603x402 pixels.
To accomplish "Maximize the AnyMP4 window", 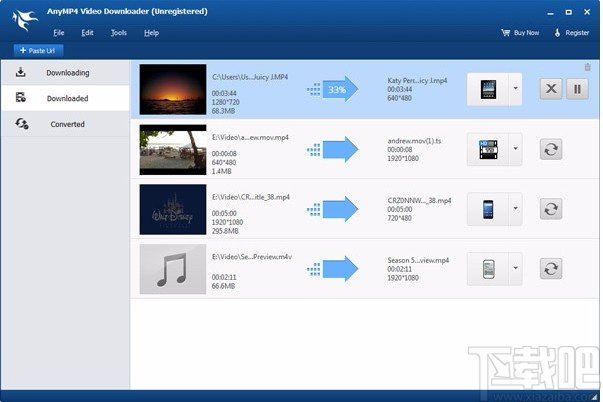I will click(x=568, y=13).
